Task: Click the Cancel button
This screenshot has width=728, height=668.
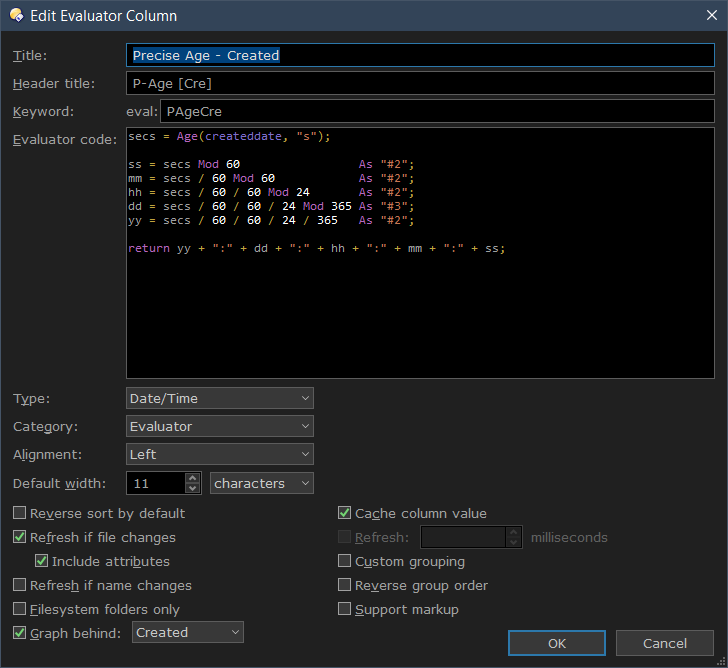Action: (664, 643)
